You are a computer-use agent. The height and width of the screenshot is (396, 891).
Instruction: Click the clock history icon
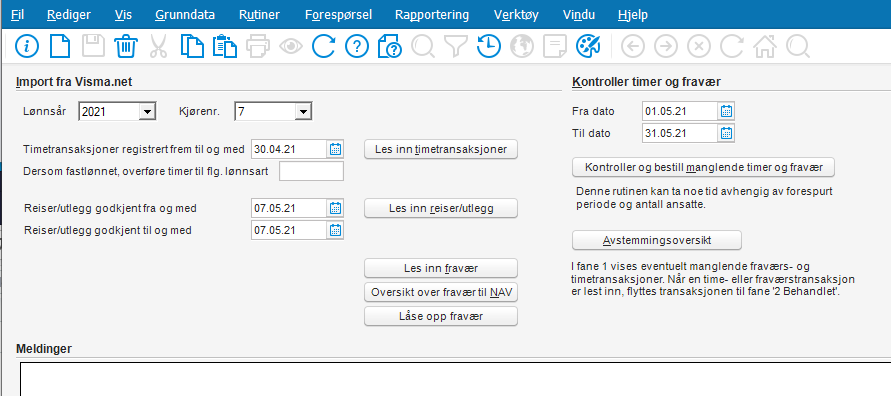tap(489, 46)
